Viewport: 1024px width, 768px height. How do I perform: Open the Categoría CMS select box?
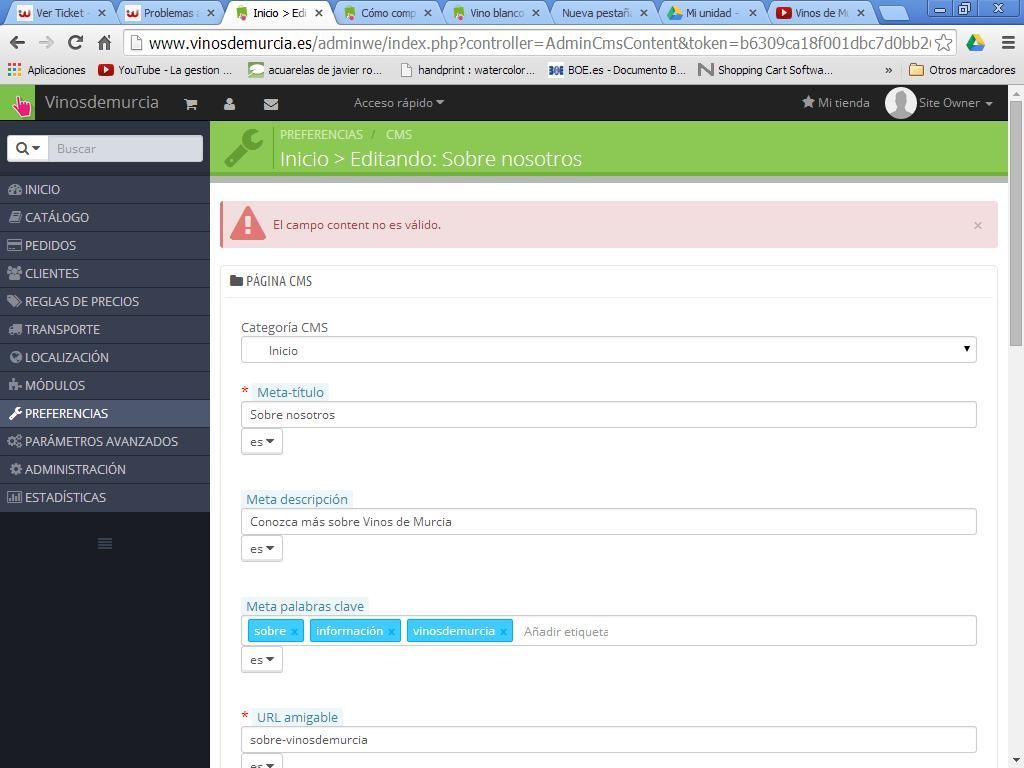tap(609, 350)
